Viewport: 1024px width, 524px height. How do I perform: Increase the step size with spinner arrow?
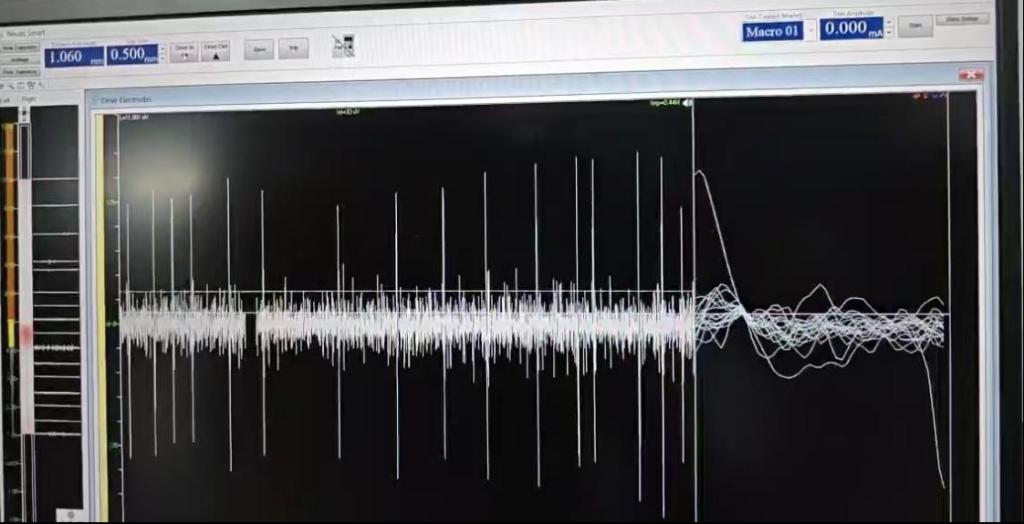coord(161,51)
